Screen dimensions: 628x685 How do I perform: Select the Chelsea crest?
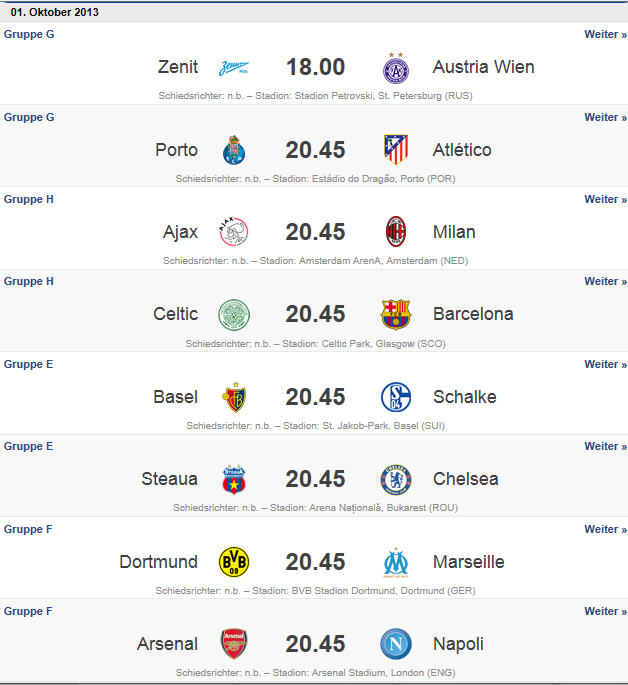[396, 479]
